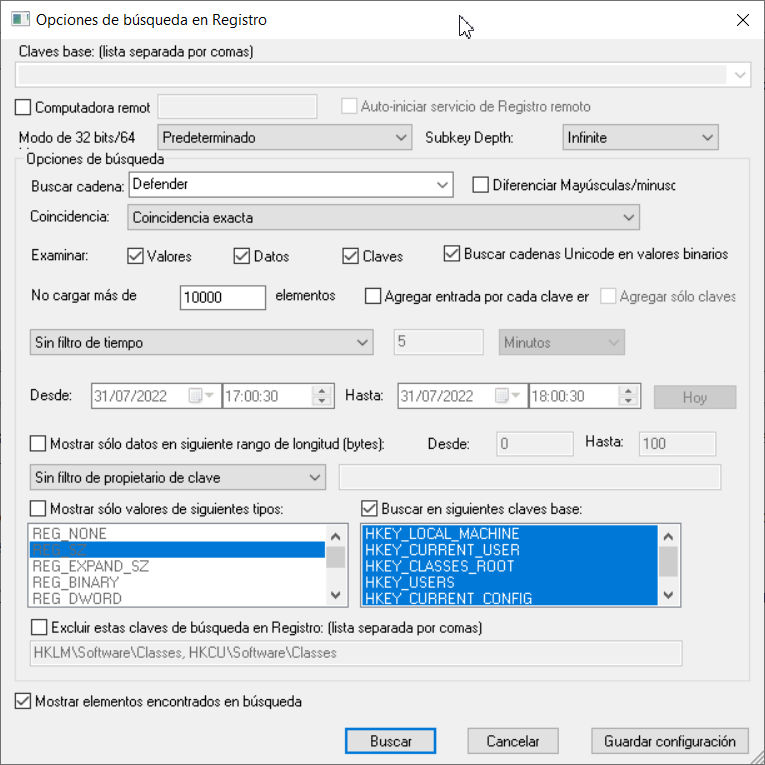This screenshot has width=765, height=765.
Task: Click the Cancelar button
Action: pos(512,741)
